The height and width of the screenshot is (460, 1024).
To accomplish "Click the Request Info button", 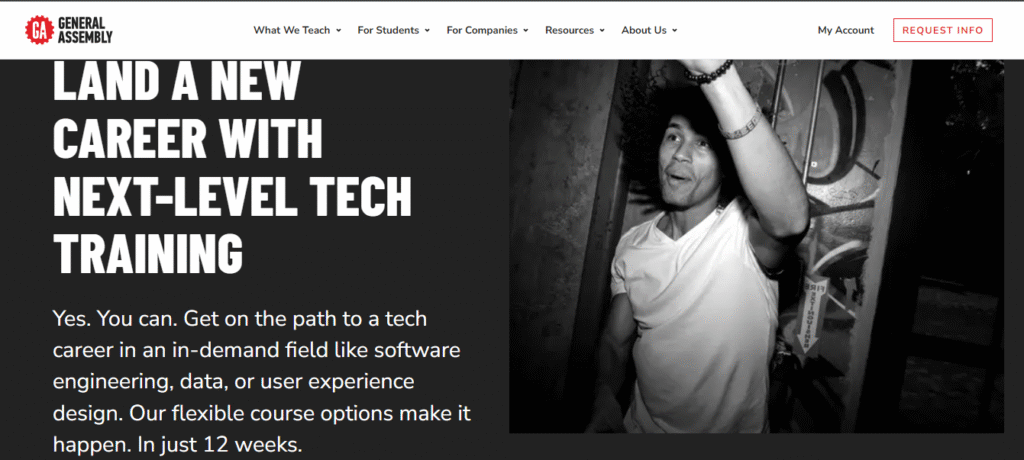I will [942, 30].
